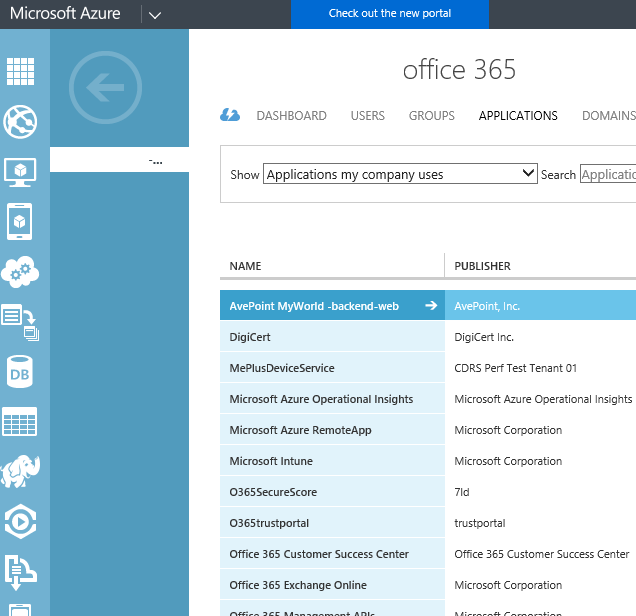The image size is (636, 616).
Task: Open HDInsight elephant icon in sidebar
Action: pos(20,471)
